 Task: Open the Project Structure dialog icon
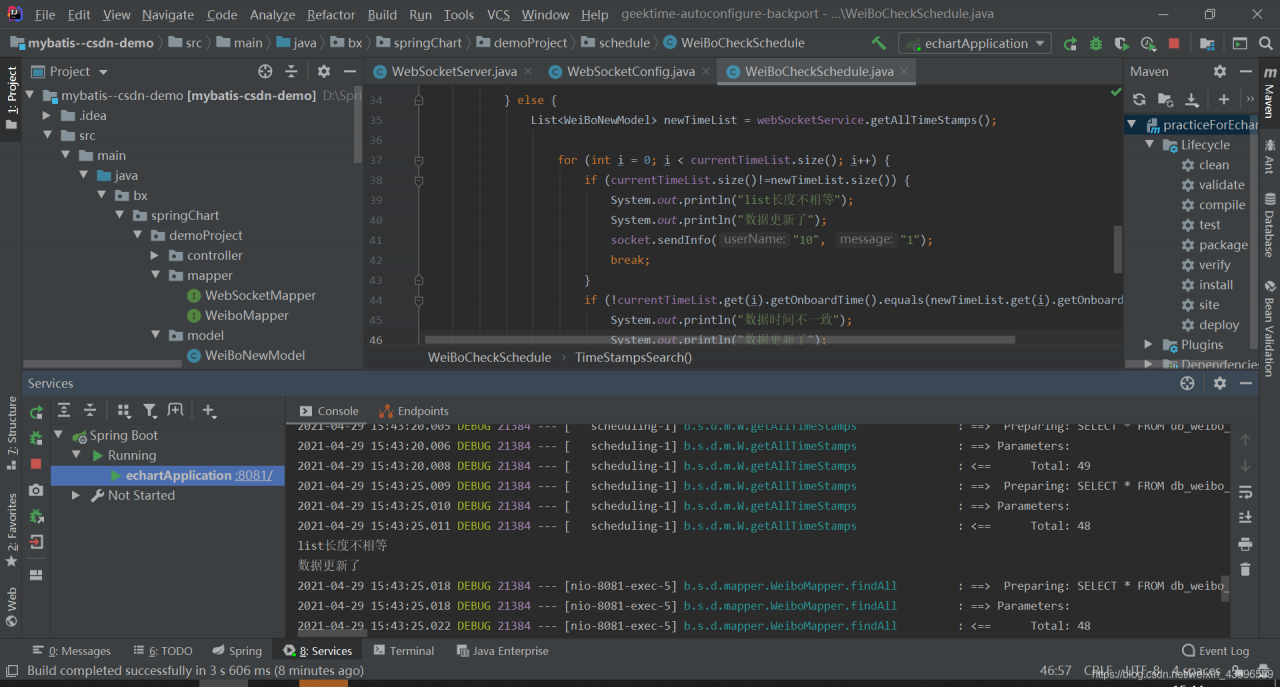coord(1207,43)
